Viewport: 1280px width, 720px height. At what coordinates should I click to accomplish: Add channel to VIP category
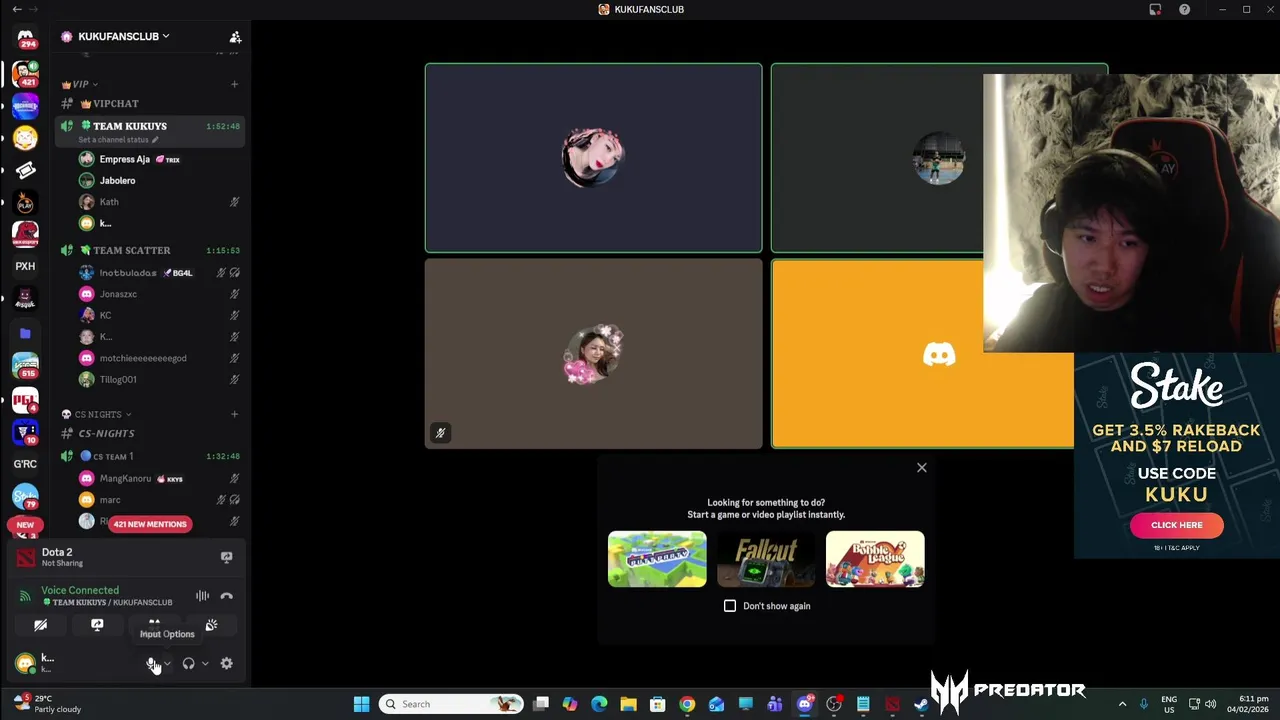pos(234,84)
